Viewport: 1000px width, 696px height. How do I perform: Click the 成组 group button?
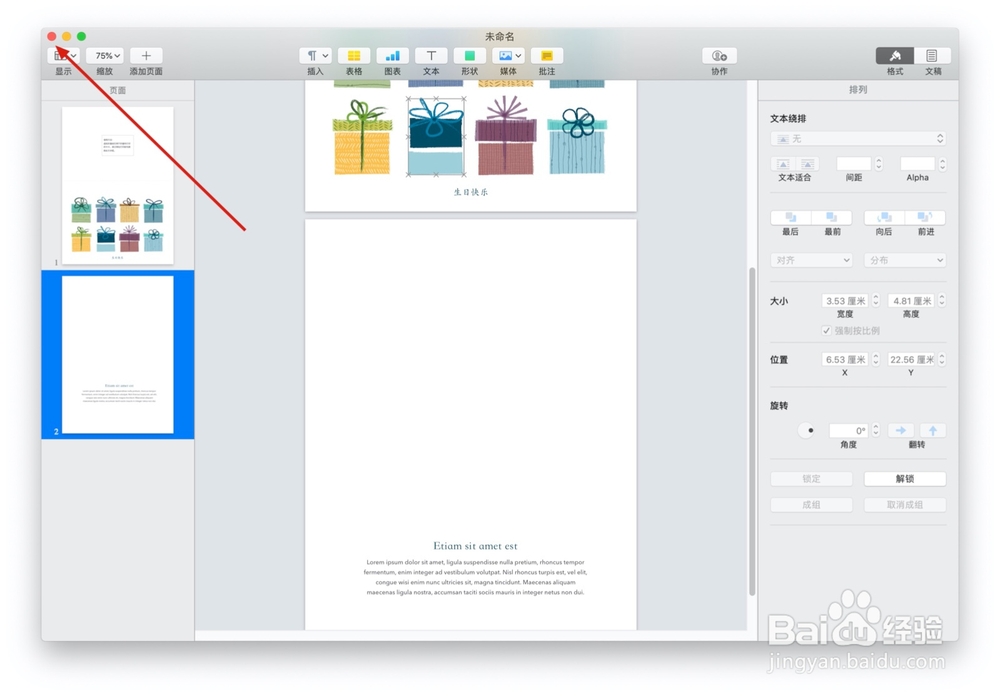tap(812, 505)
